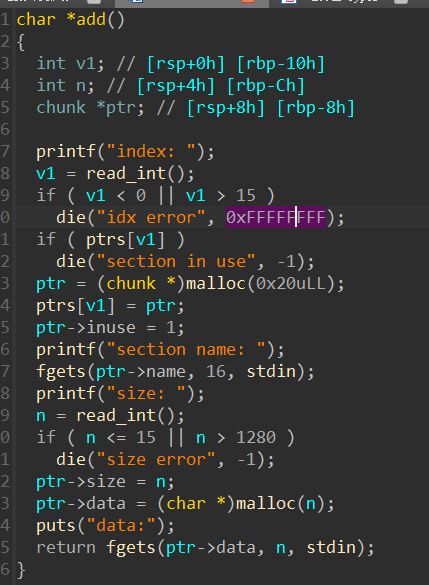The width and height of the screenshot is (429, 585).
Task: Click variable n in the int n declaration
Action: pyautogui.click(x=81, y=85)
